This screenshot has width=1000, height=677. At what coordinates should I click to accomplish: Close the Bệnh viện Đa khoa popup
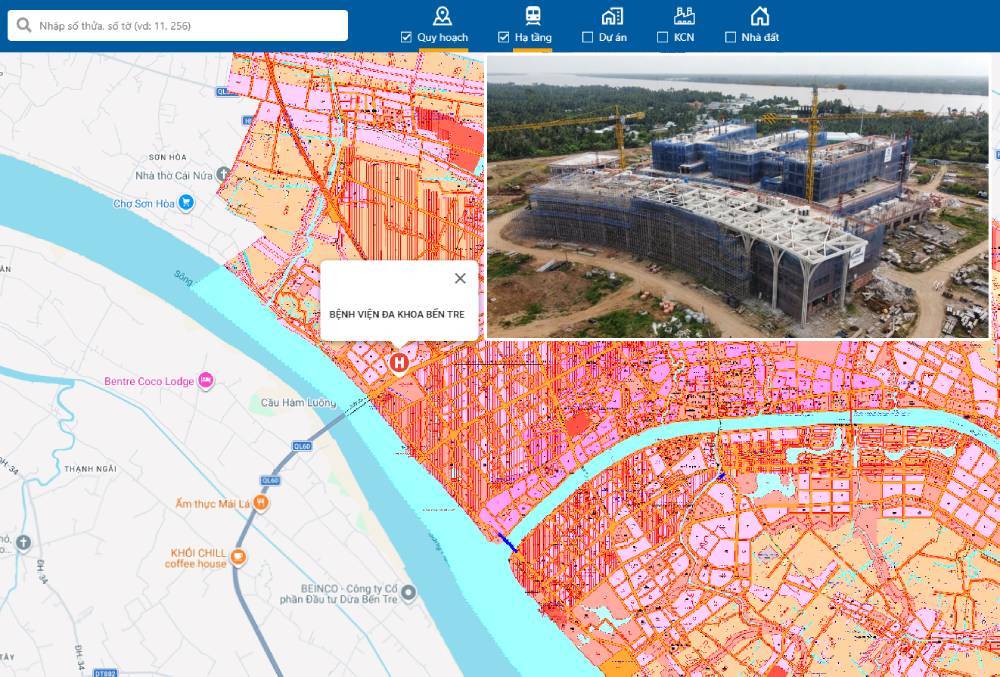click(460, 278)
